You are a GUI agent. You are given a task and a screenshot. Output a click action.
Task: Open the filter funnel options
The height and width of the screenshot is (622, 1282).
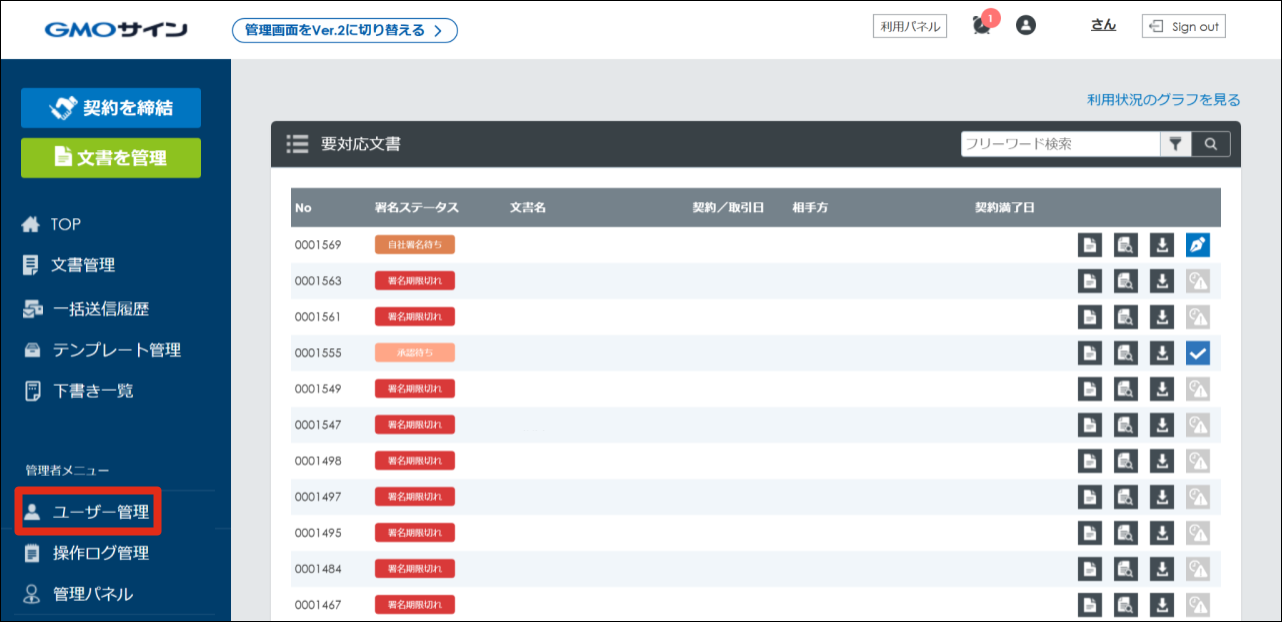coord(1175,144)
